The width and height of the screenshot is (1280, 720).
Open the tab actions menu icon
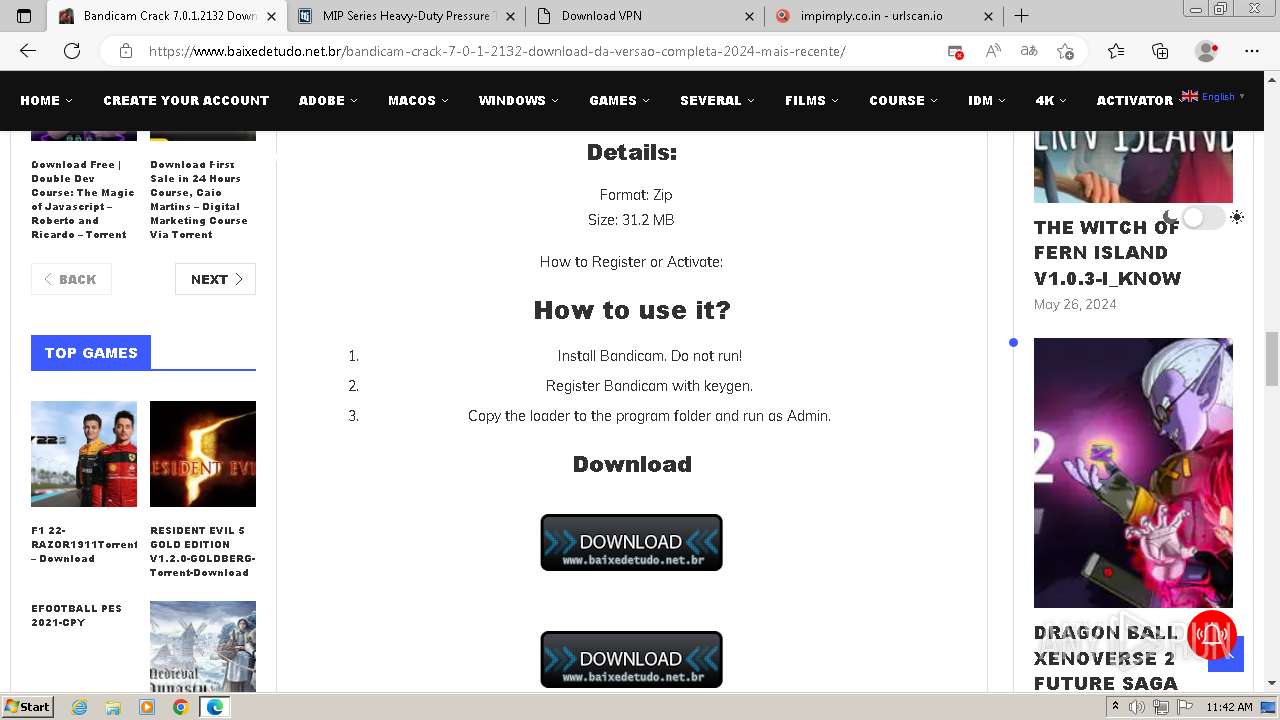[x=24, y=16]
